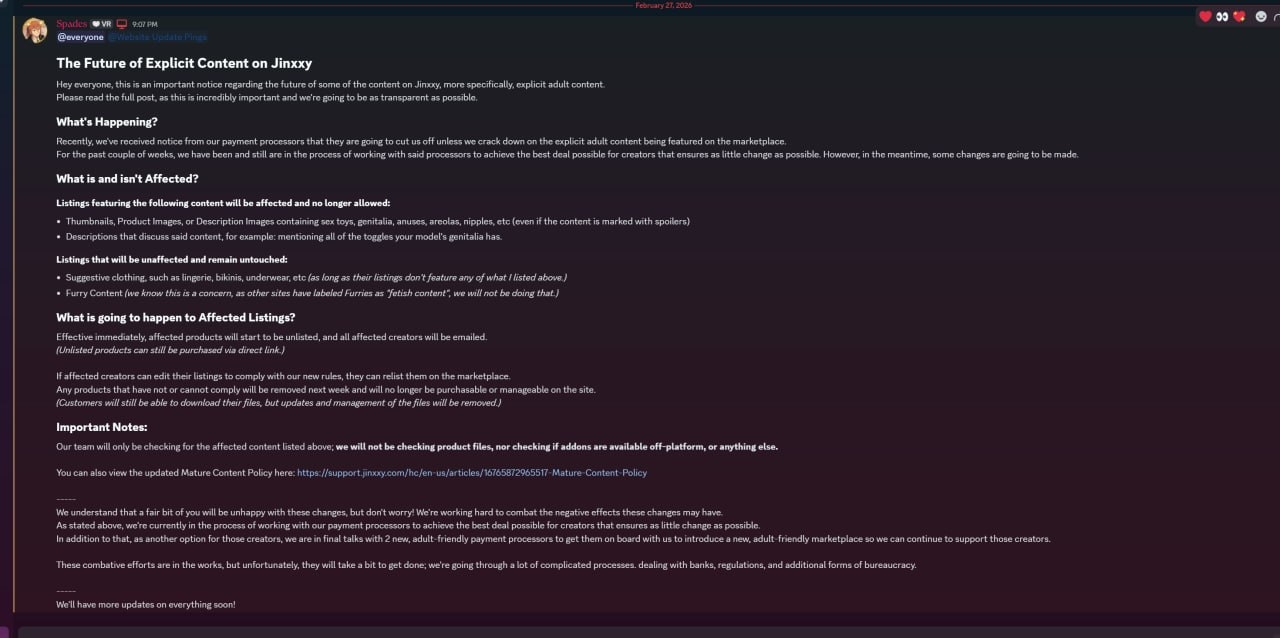Image resolution: width=1280 pixels, height=638 pixels.
Task: Click the 9:07 PM message timestamp
Action: click(x=145, y=24)
